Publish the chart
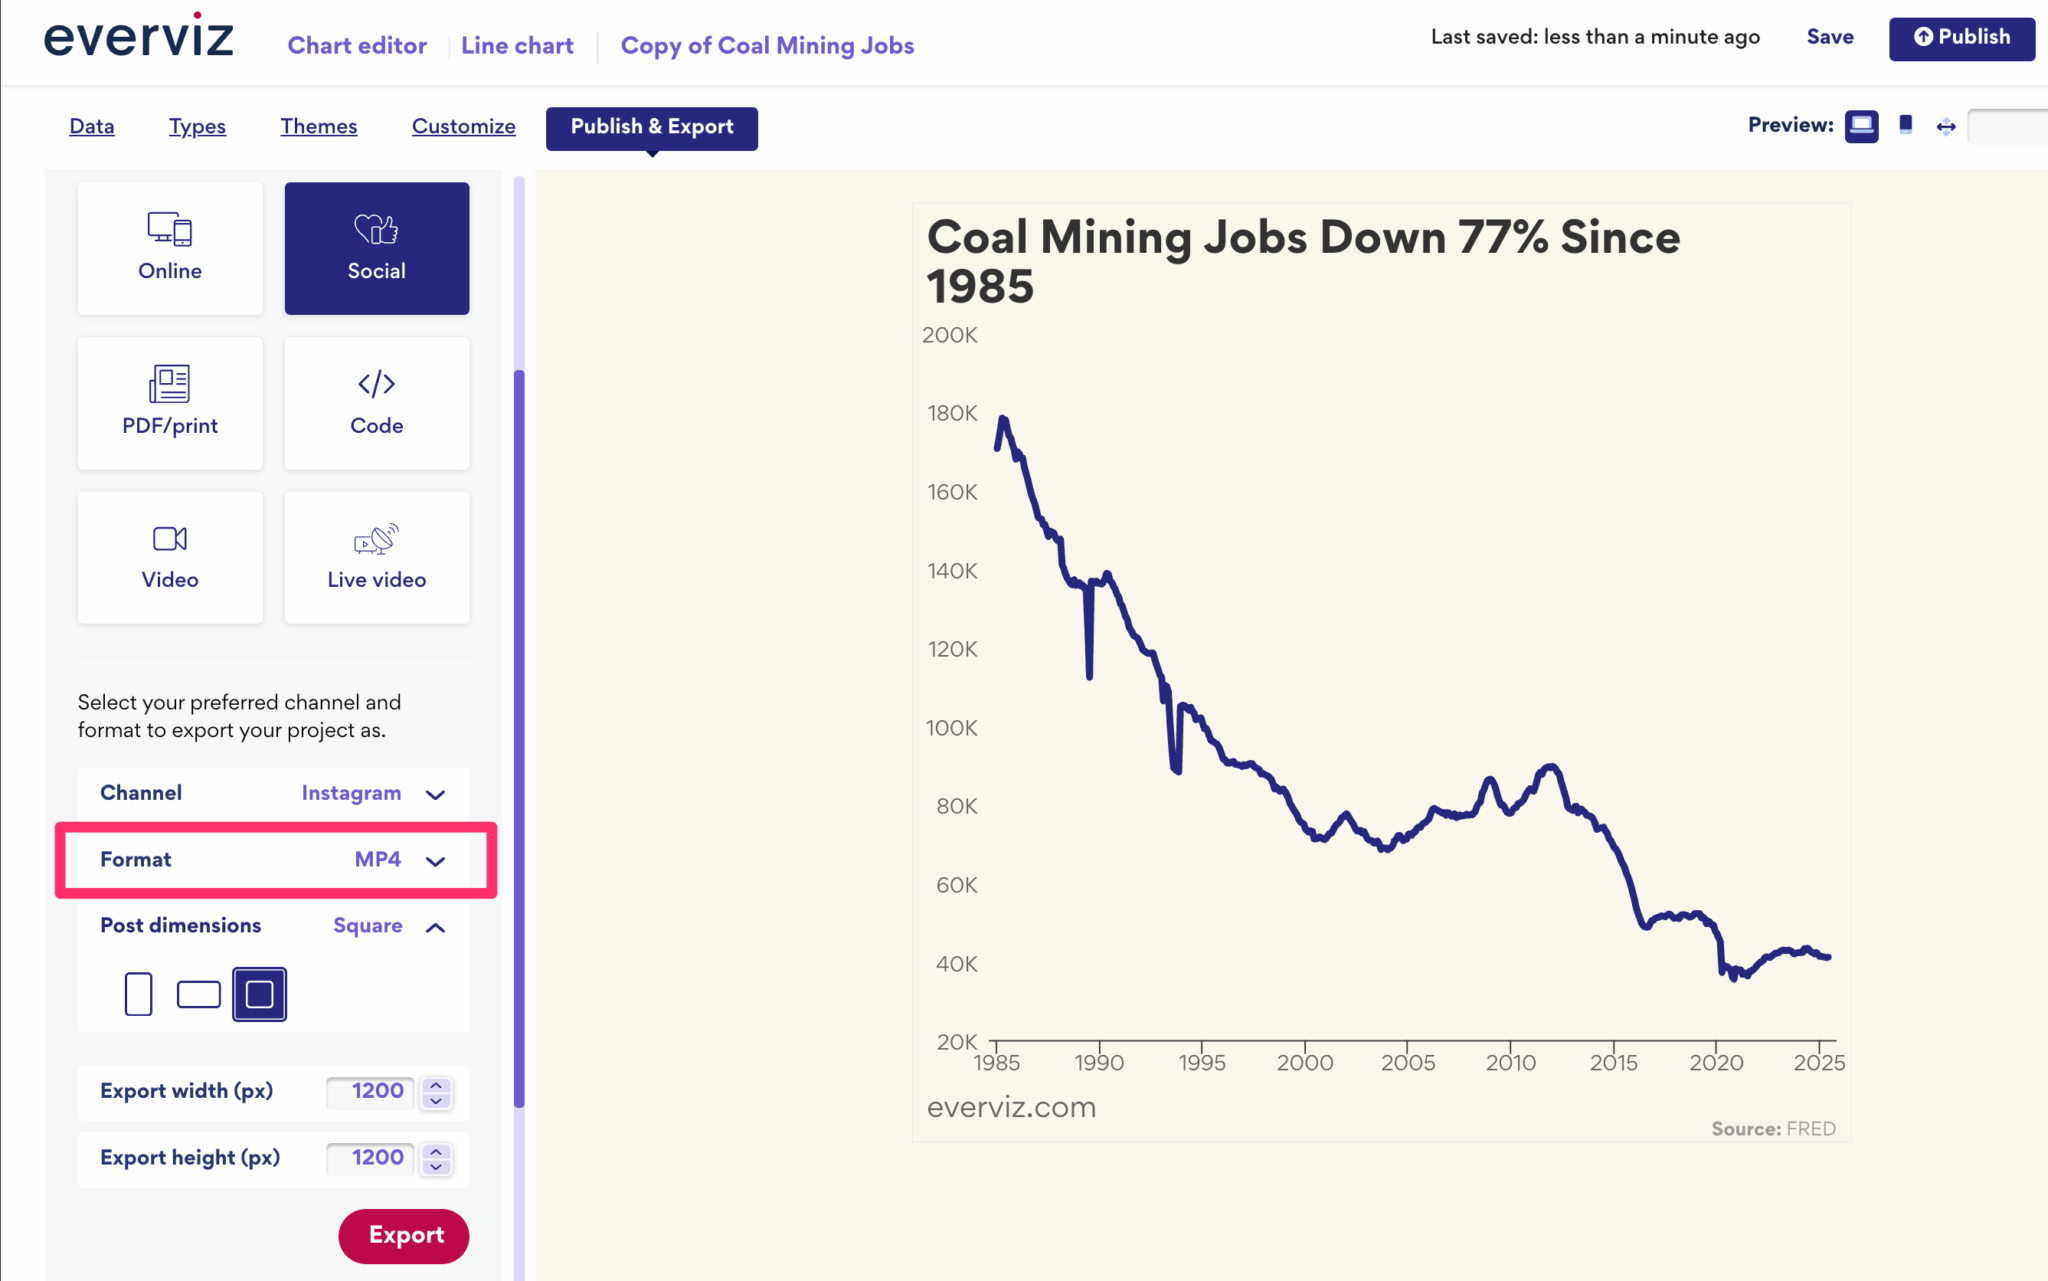The height and width of the screenshot is (1281, 2048). (1960, 37)
